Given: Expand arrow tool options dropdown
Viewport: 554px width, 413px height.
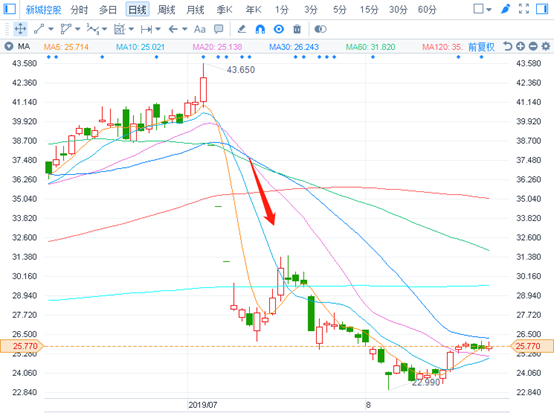Looking at the screenshot, I should [184, 29].
